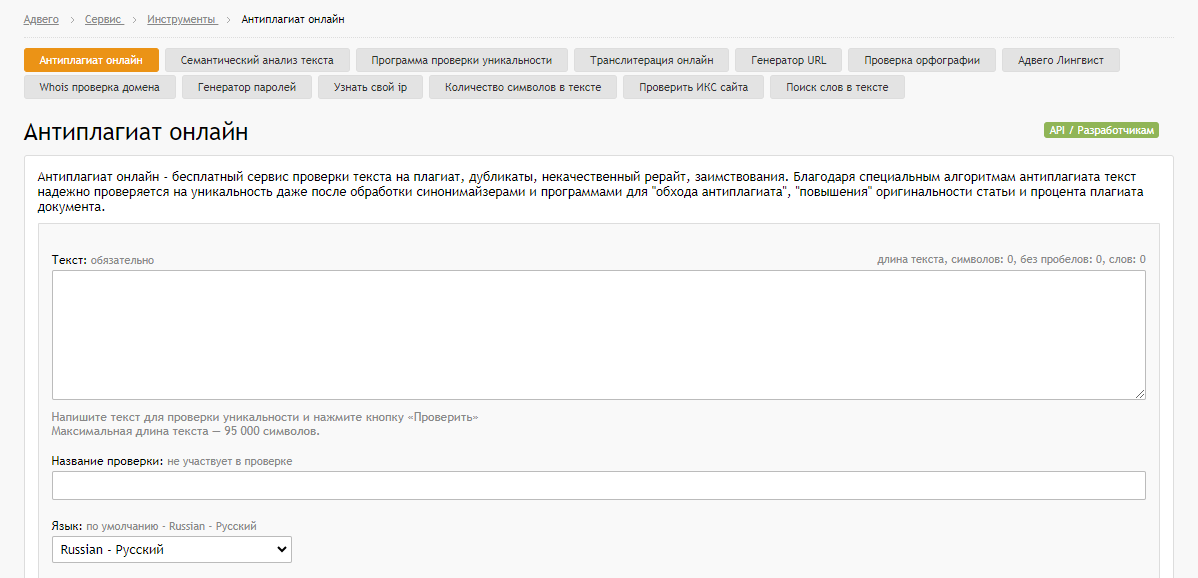The image size is (1198, 578).
Task: Navigate to Инструменты breadcrumb link
Action: click(x=181, y=19)
